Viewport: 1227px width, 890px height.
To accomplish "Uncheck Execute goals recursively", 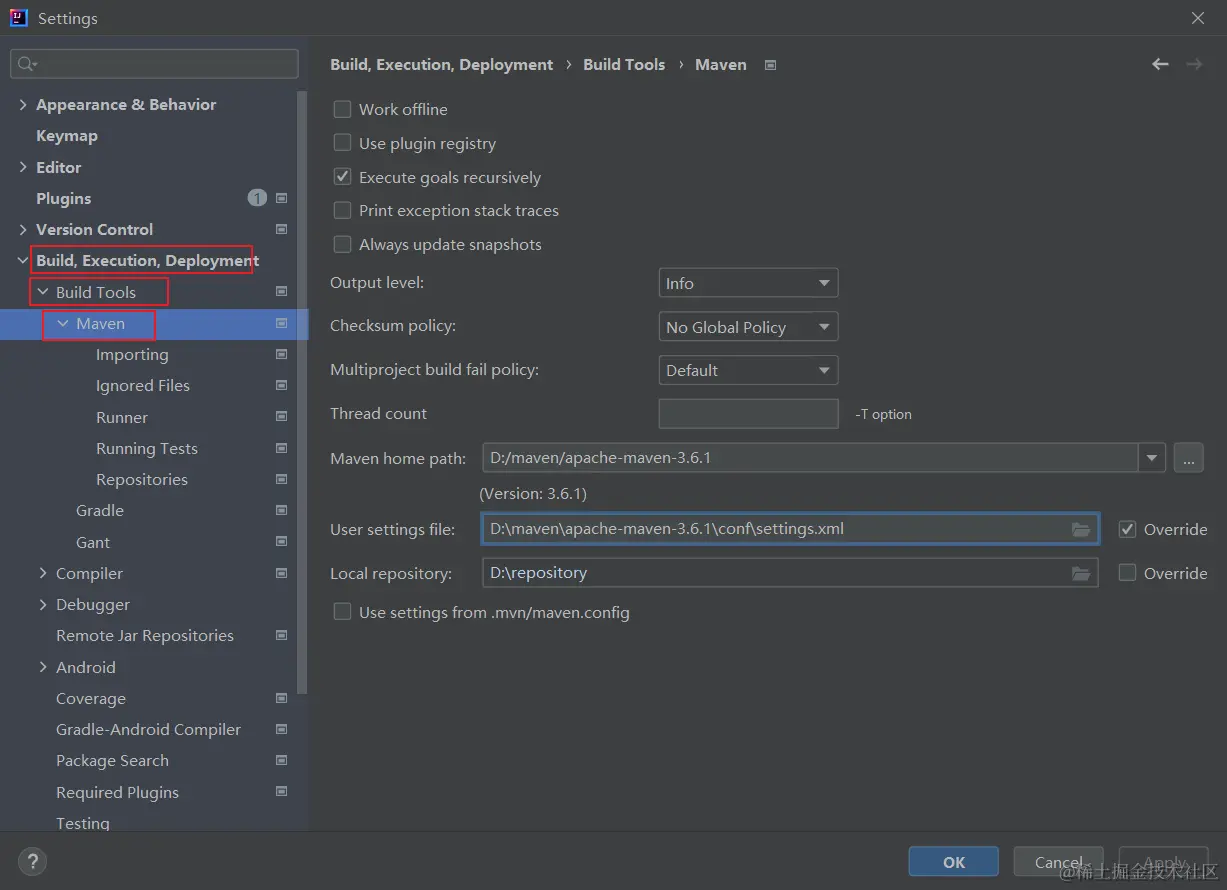I will click(342, 177).
